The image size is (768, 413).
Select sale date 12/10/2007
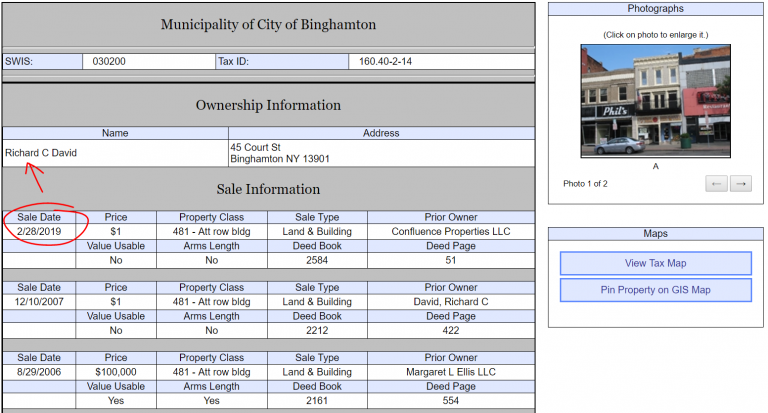click(39, 302)
